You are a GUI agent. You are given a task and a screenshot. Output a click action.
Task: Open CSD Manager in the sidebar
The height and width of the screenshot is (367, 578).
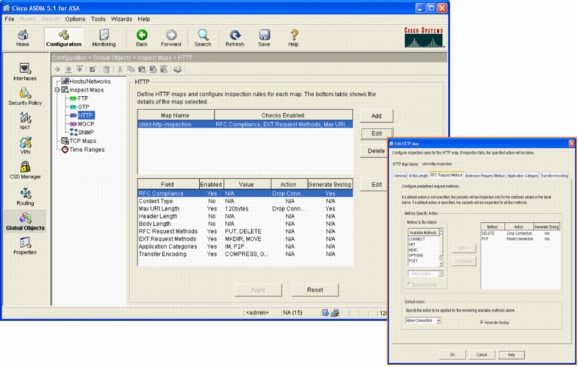[25, 170]
